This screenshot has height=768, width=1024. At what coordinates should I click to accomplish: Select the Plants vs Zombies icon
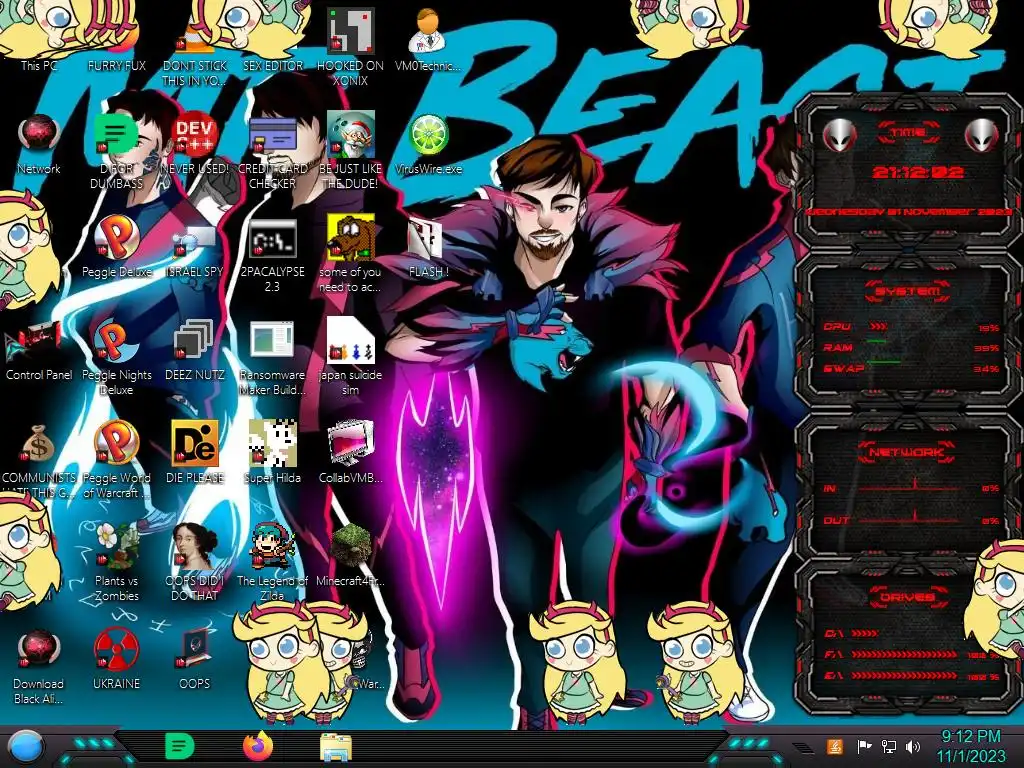pos(116,563)
